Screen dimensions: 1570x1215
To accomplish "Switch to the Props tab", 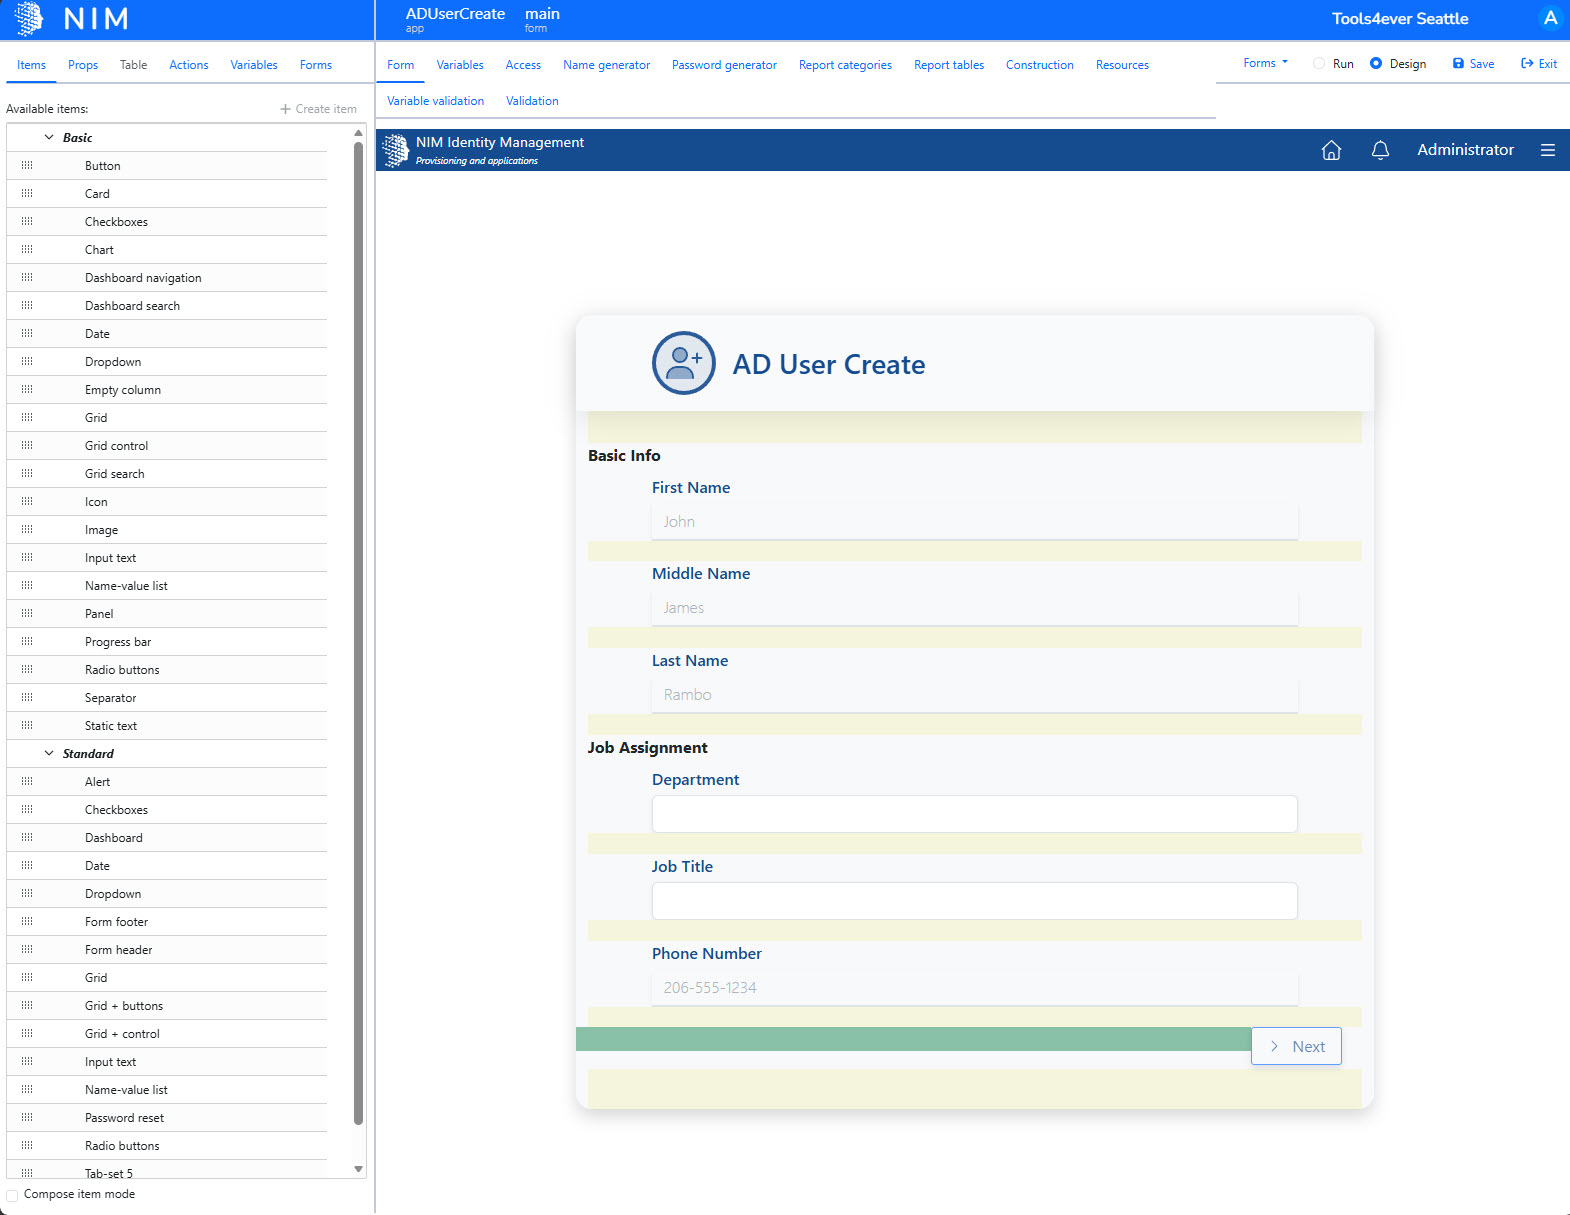I will [x=83, y=65].
